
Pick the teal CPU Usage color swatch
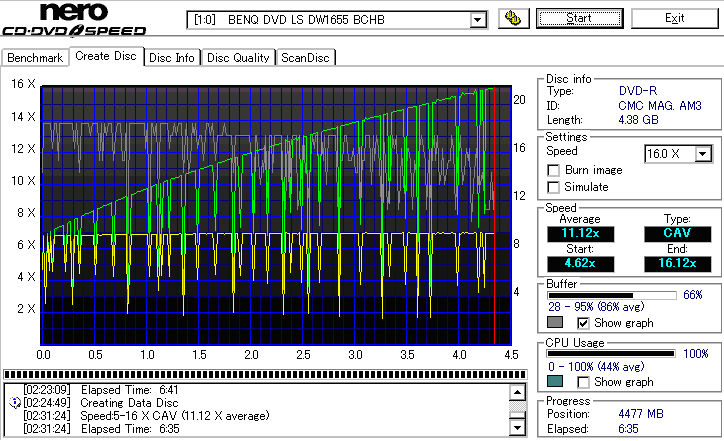click(555, 382)
